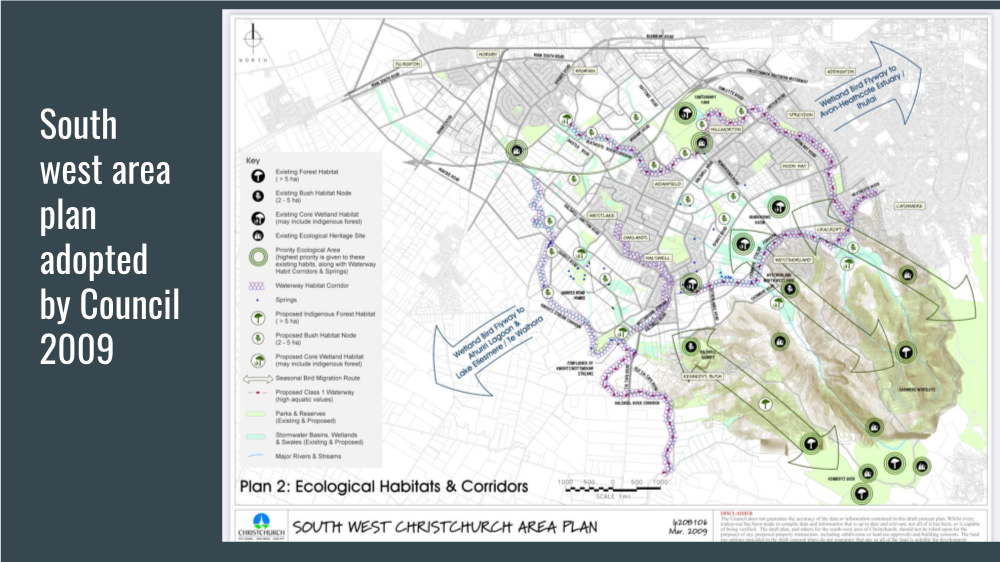Click the ISLINGTON suburb label
Screen dimensions: 1000x562
click(407, 64)
